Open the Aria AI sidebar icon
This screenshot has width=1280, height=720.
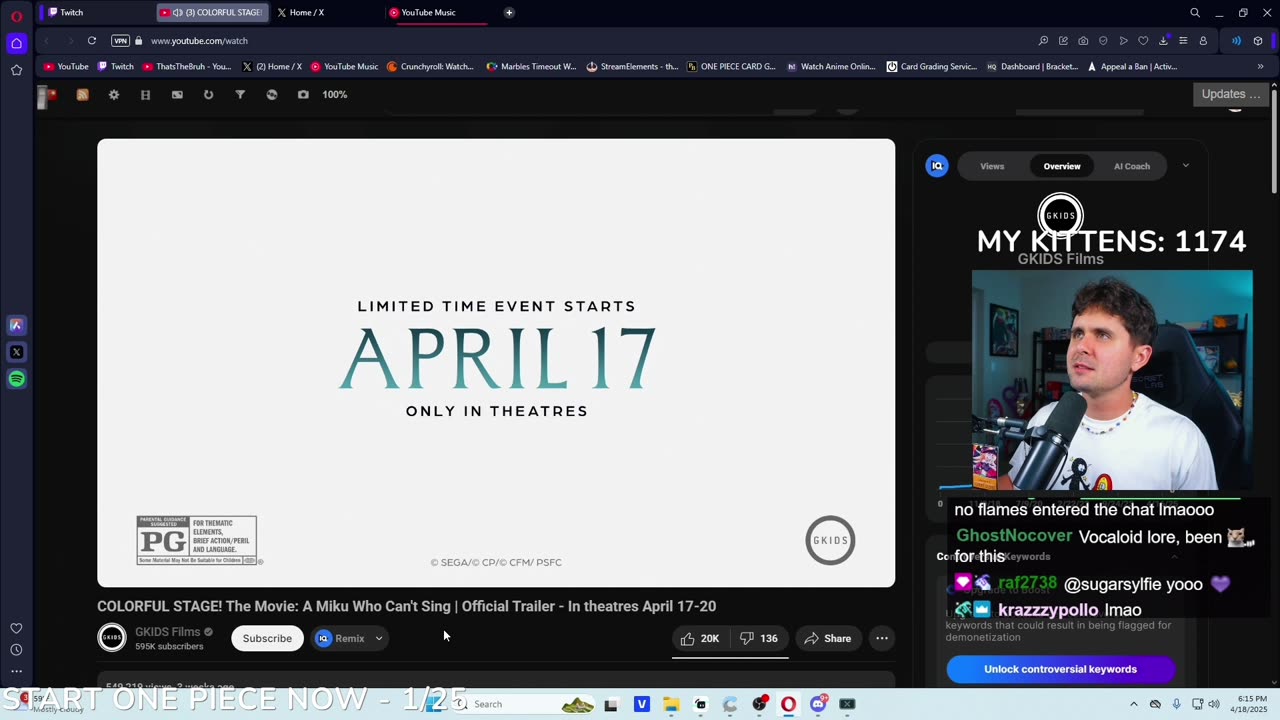pos(16,325)
